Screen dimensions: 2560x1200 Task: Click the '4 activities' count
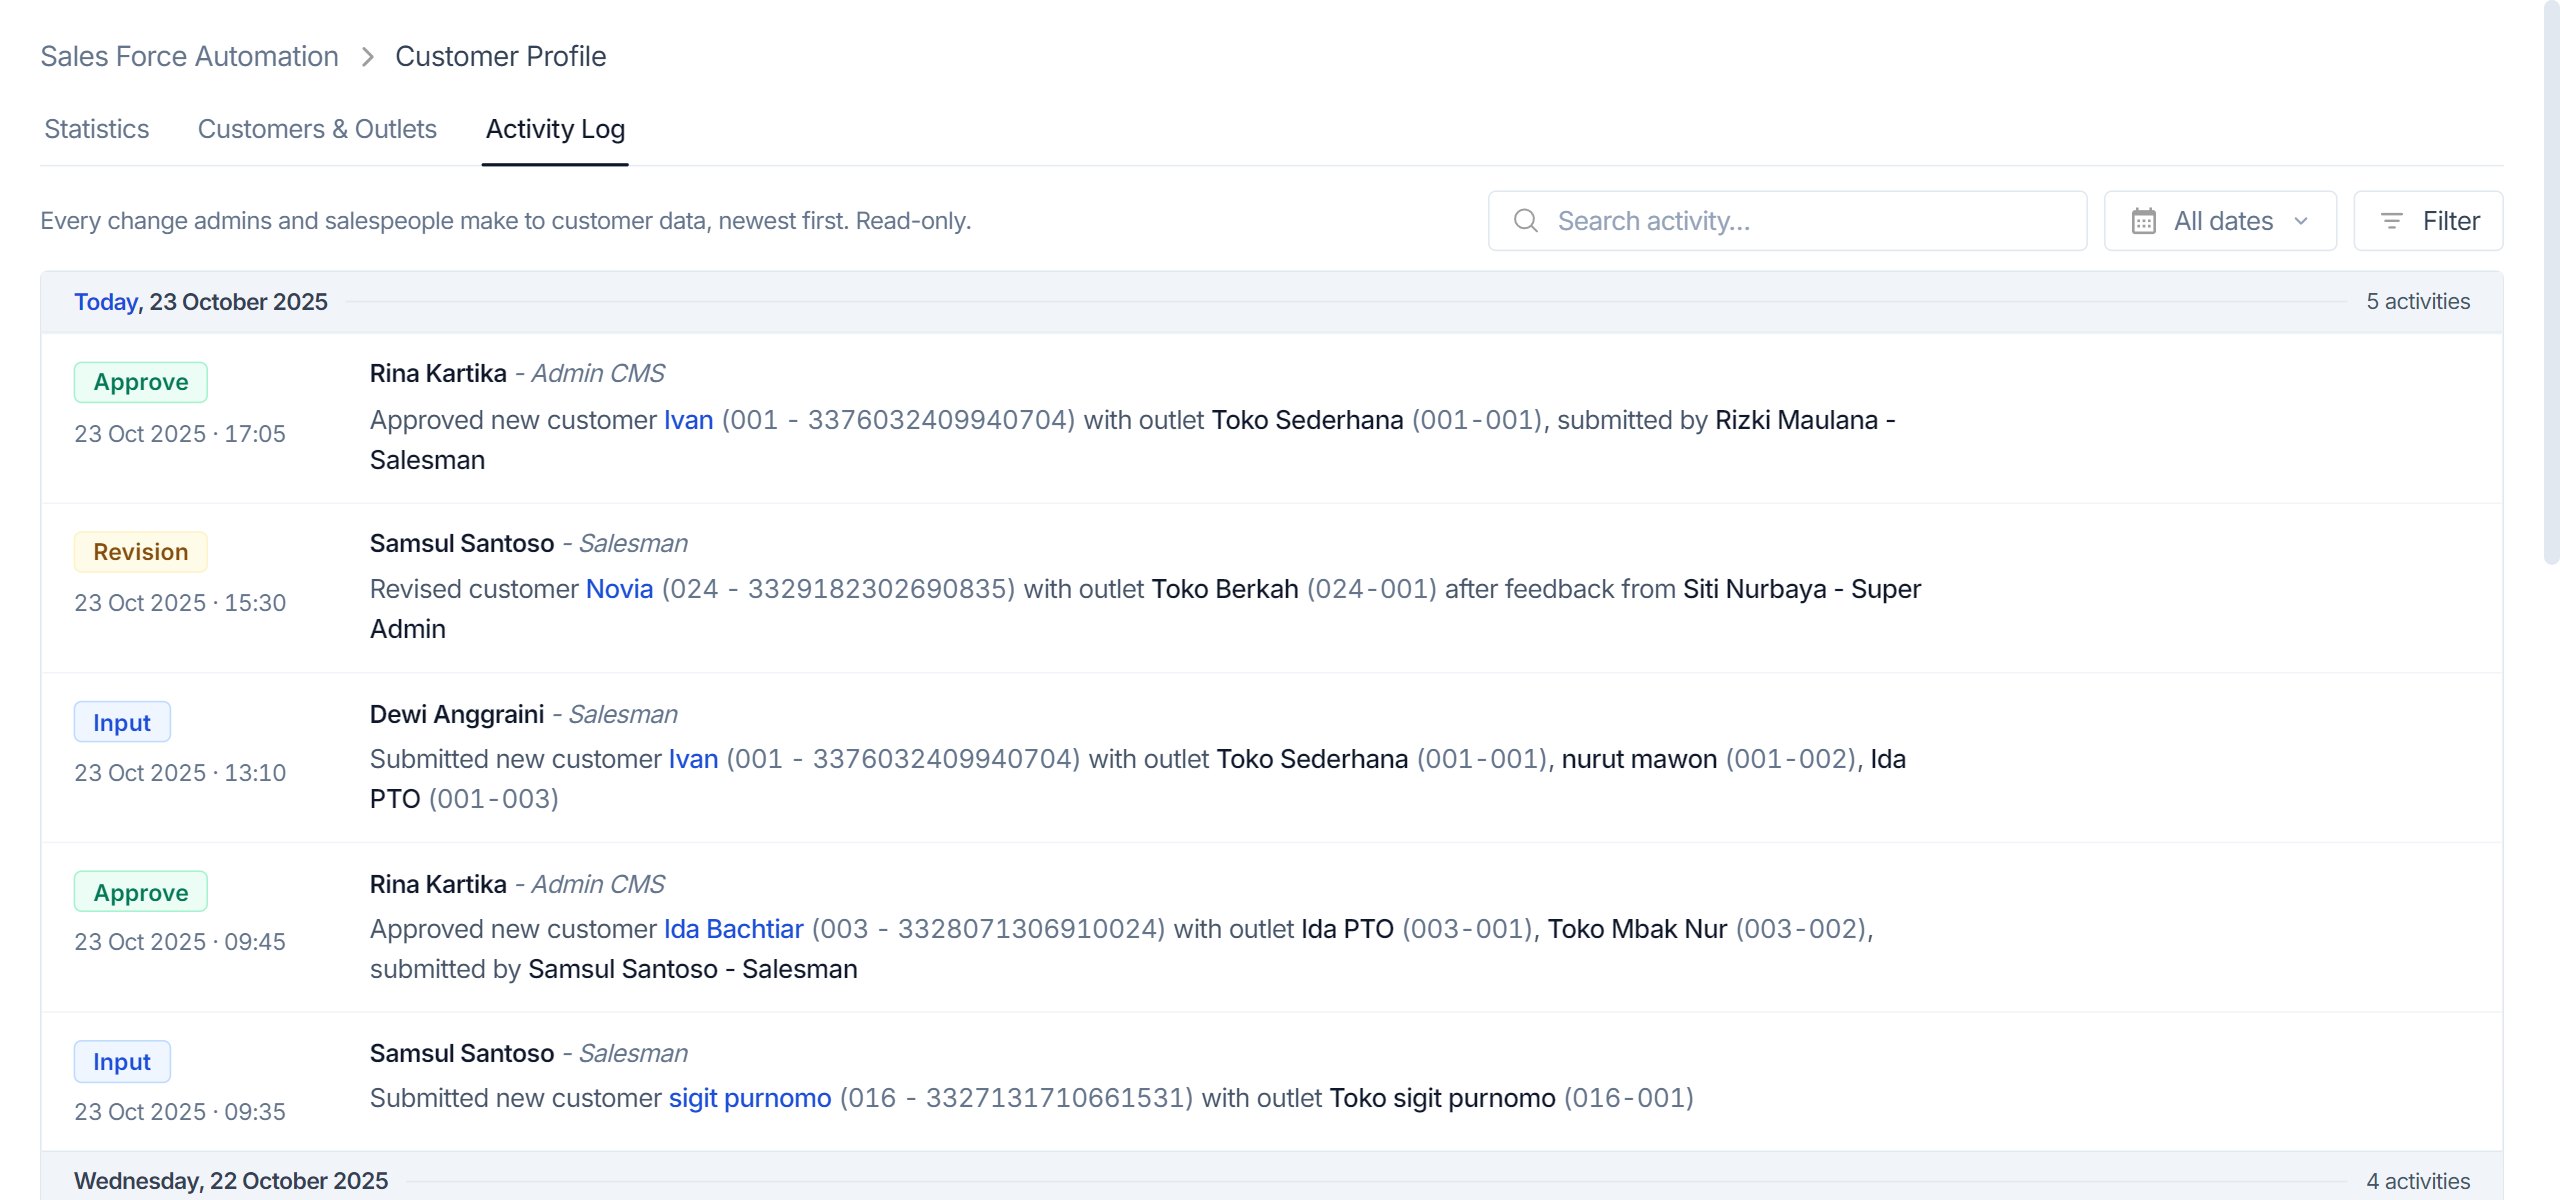pos(2418,1181)
